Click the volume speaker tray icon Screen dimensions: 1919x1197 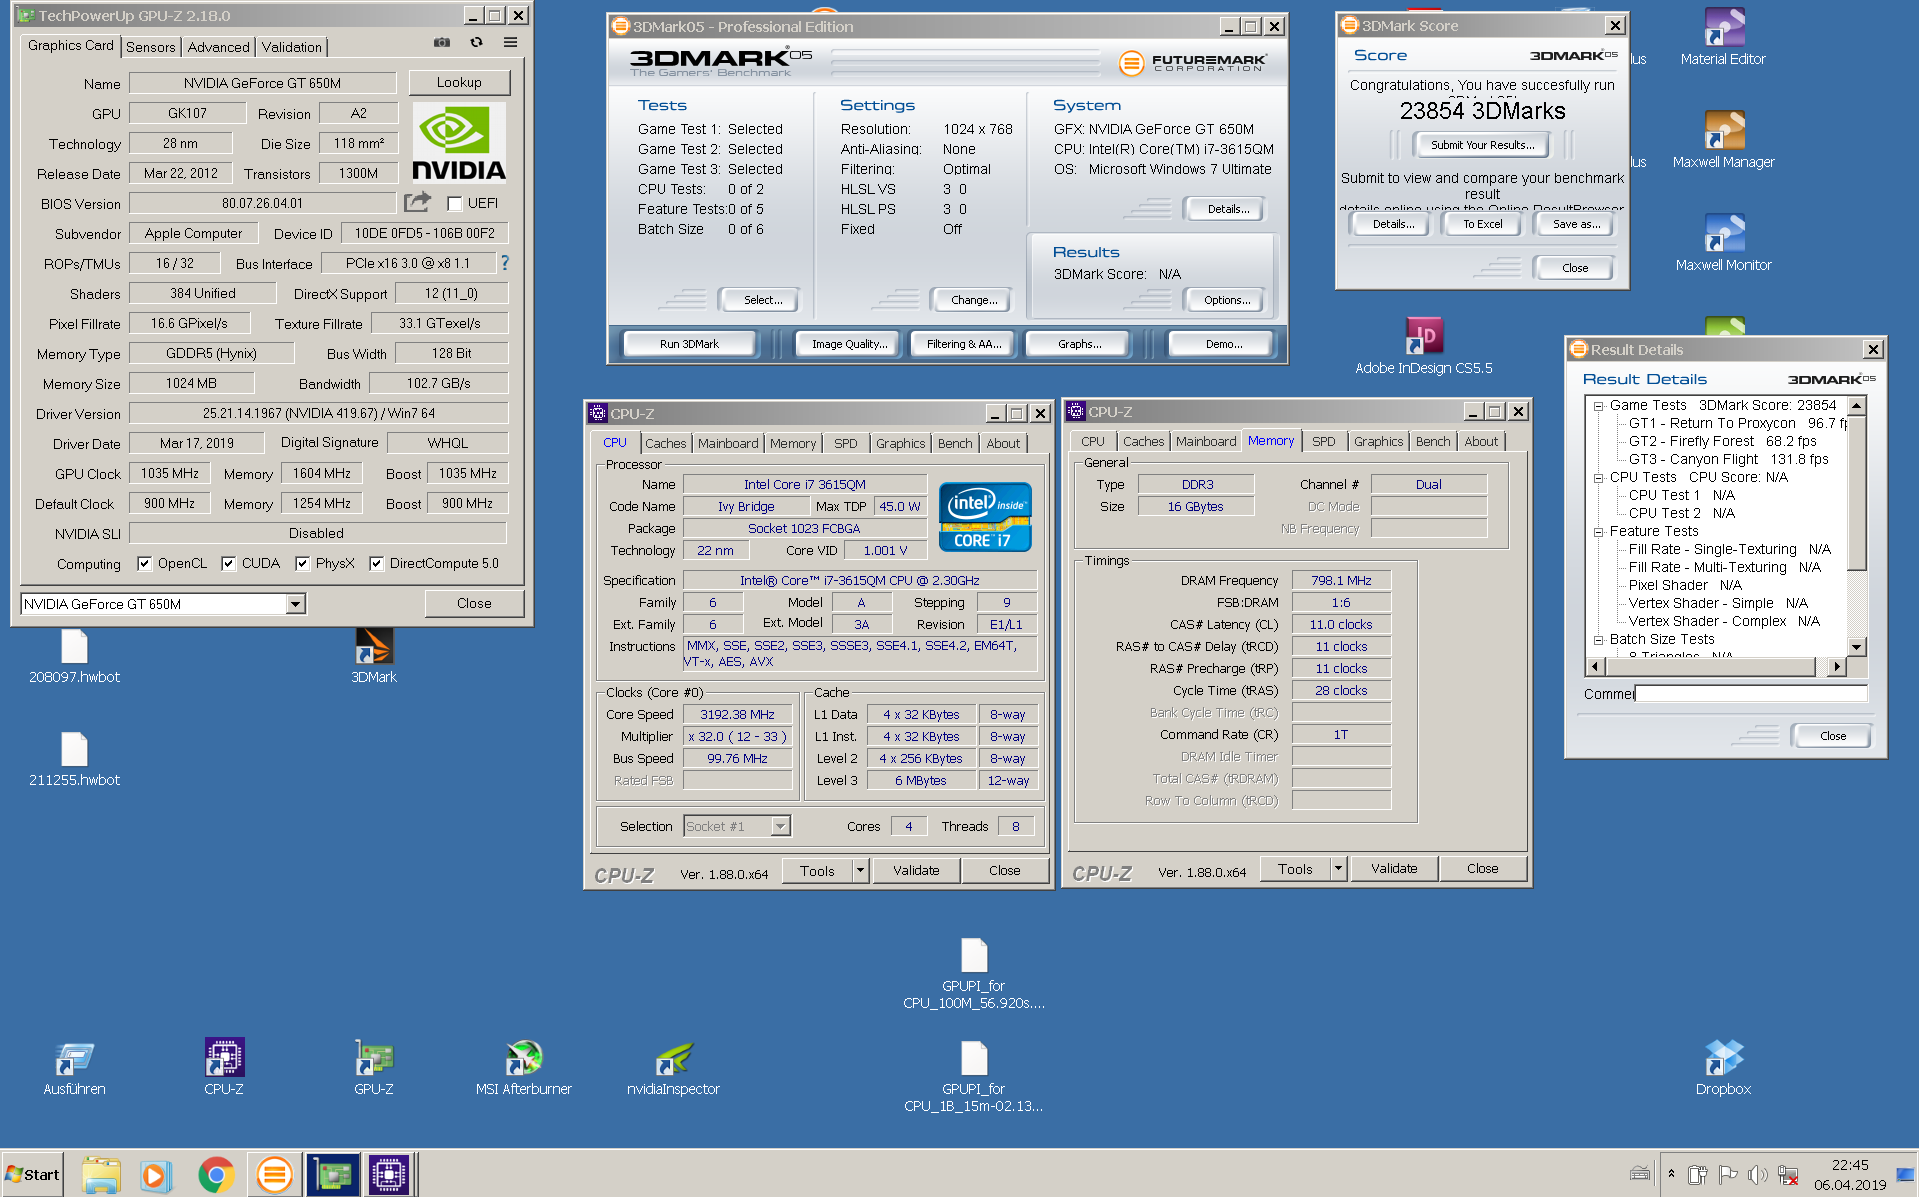pos(1757,1175)
